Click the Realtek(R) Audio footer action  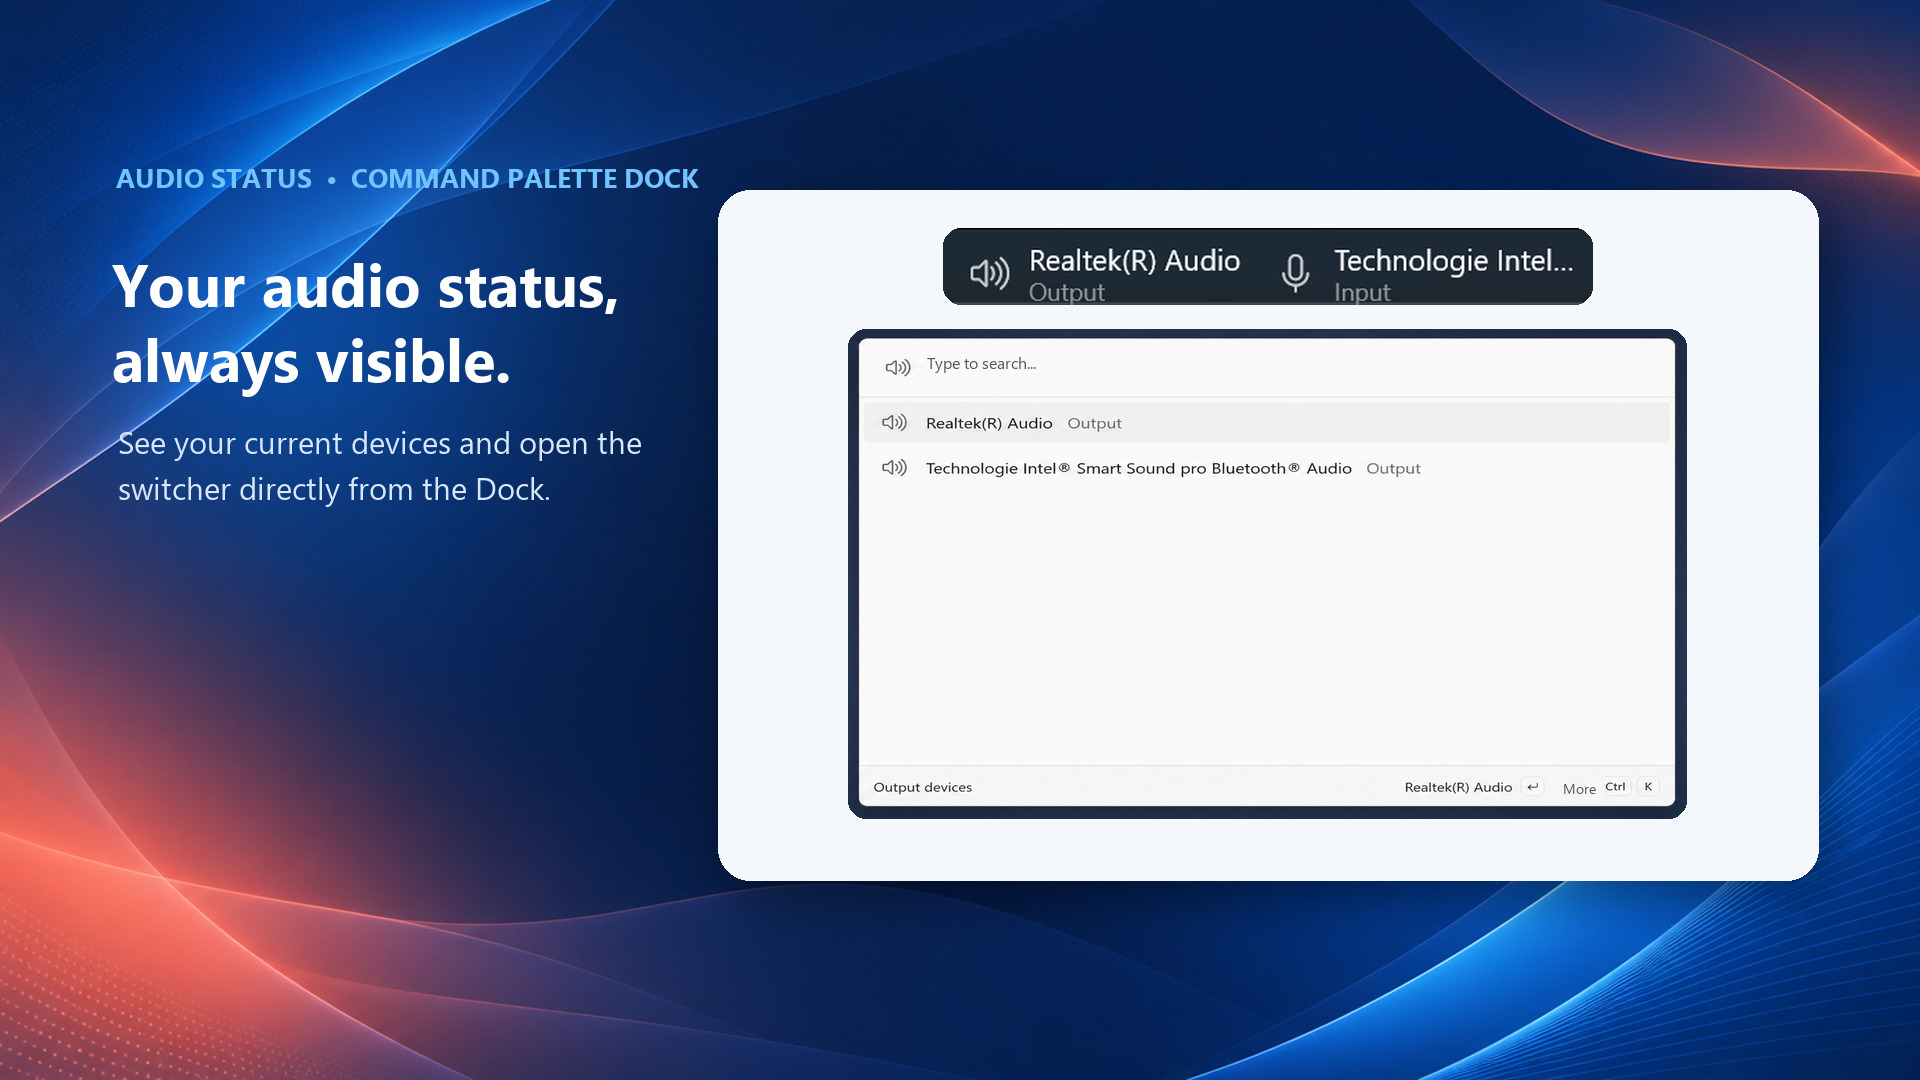(1458, 788)
